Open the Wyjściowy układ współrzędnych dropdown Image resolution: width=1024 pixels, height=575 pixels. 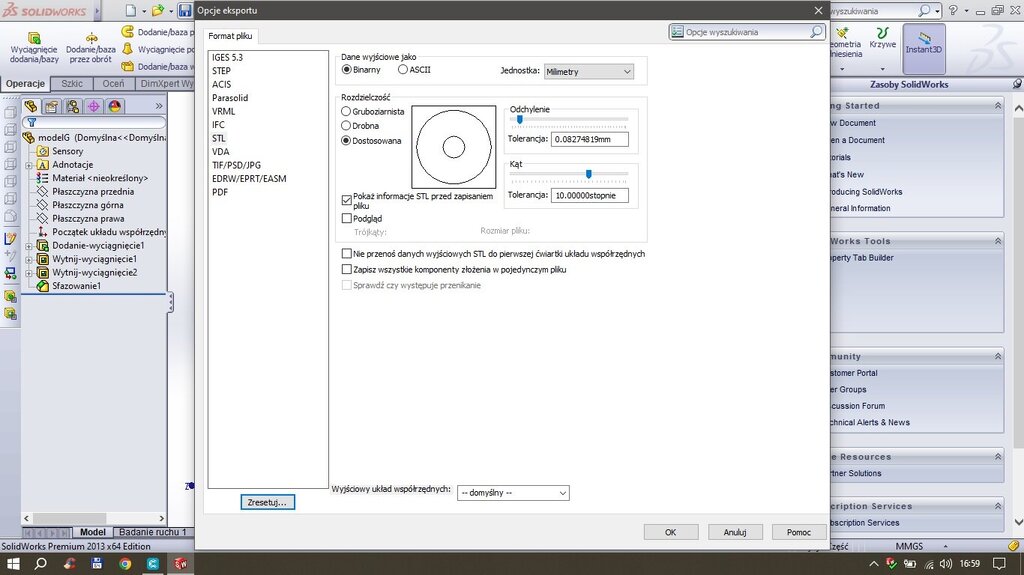pos(513,493)
